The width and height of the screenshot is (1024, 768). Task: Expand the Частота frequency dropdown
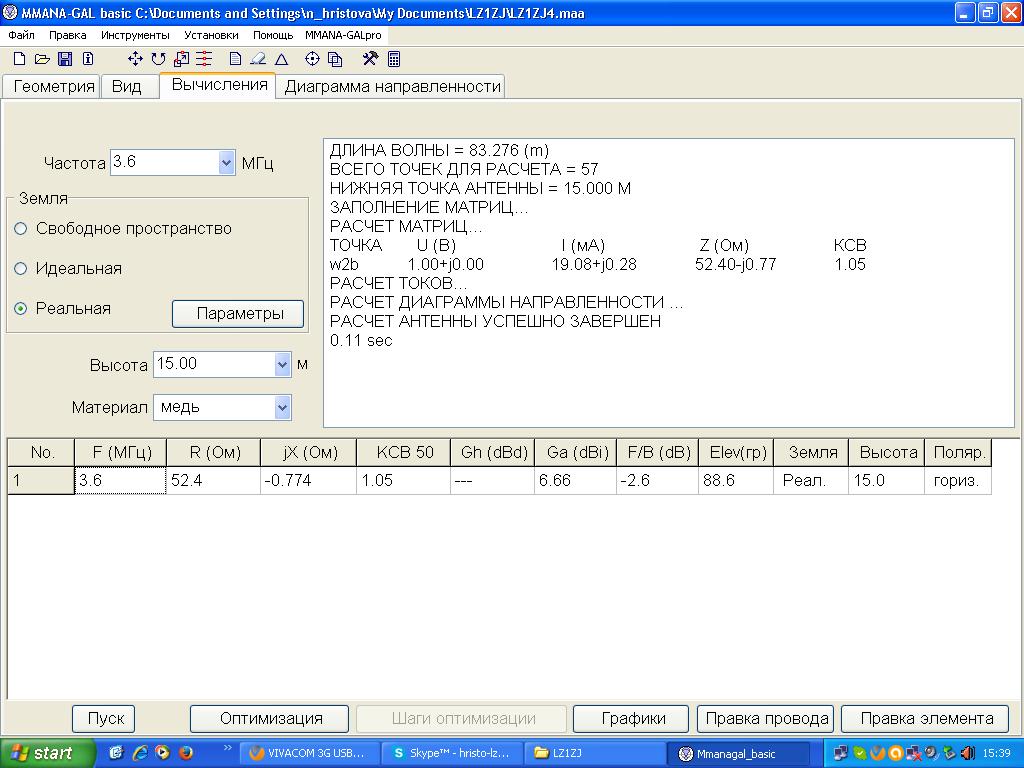(x=225, y=163)
